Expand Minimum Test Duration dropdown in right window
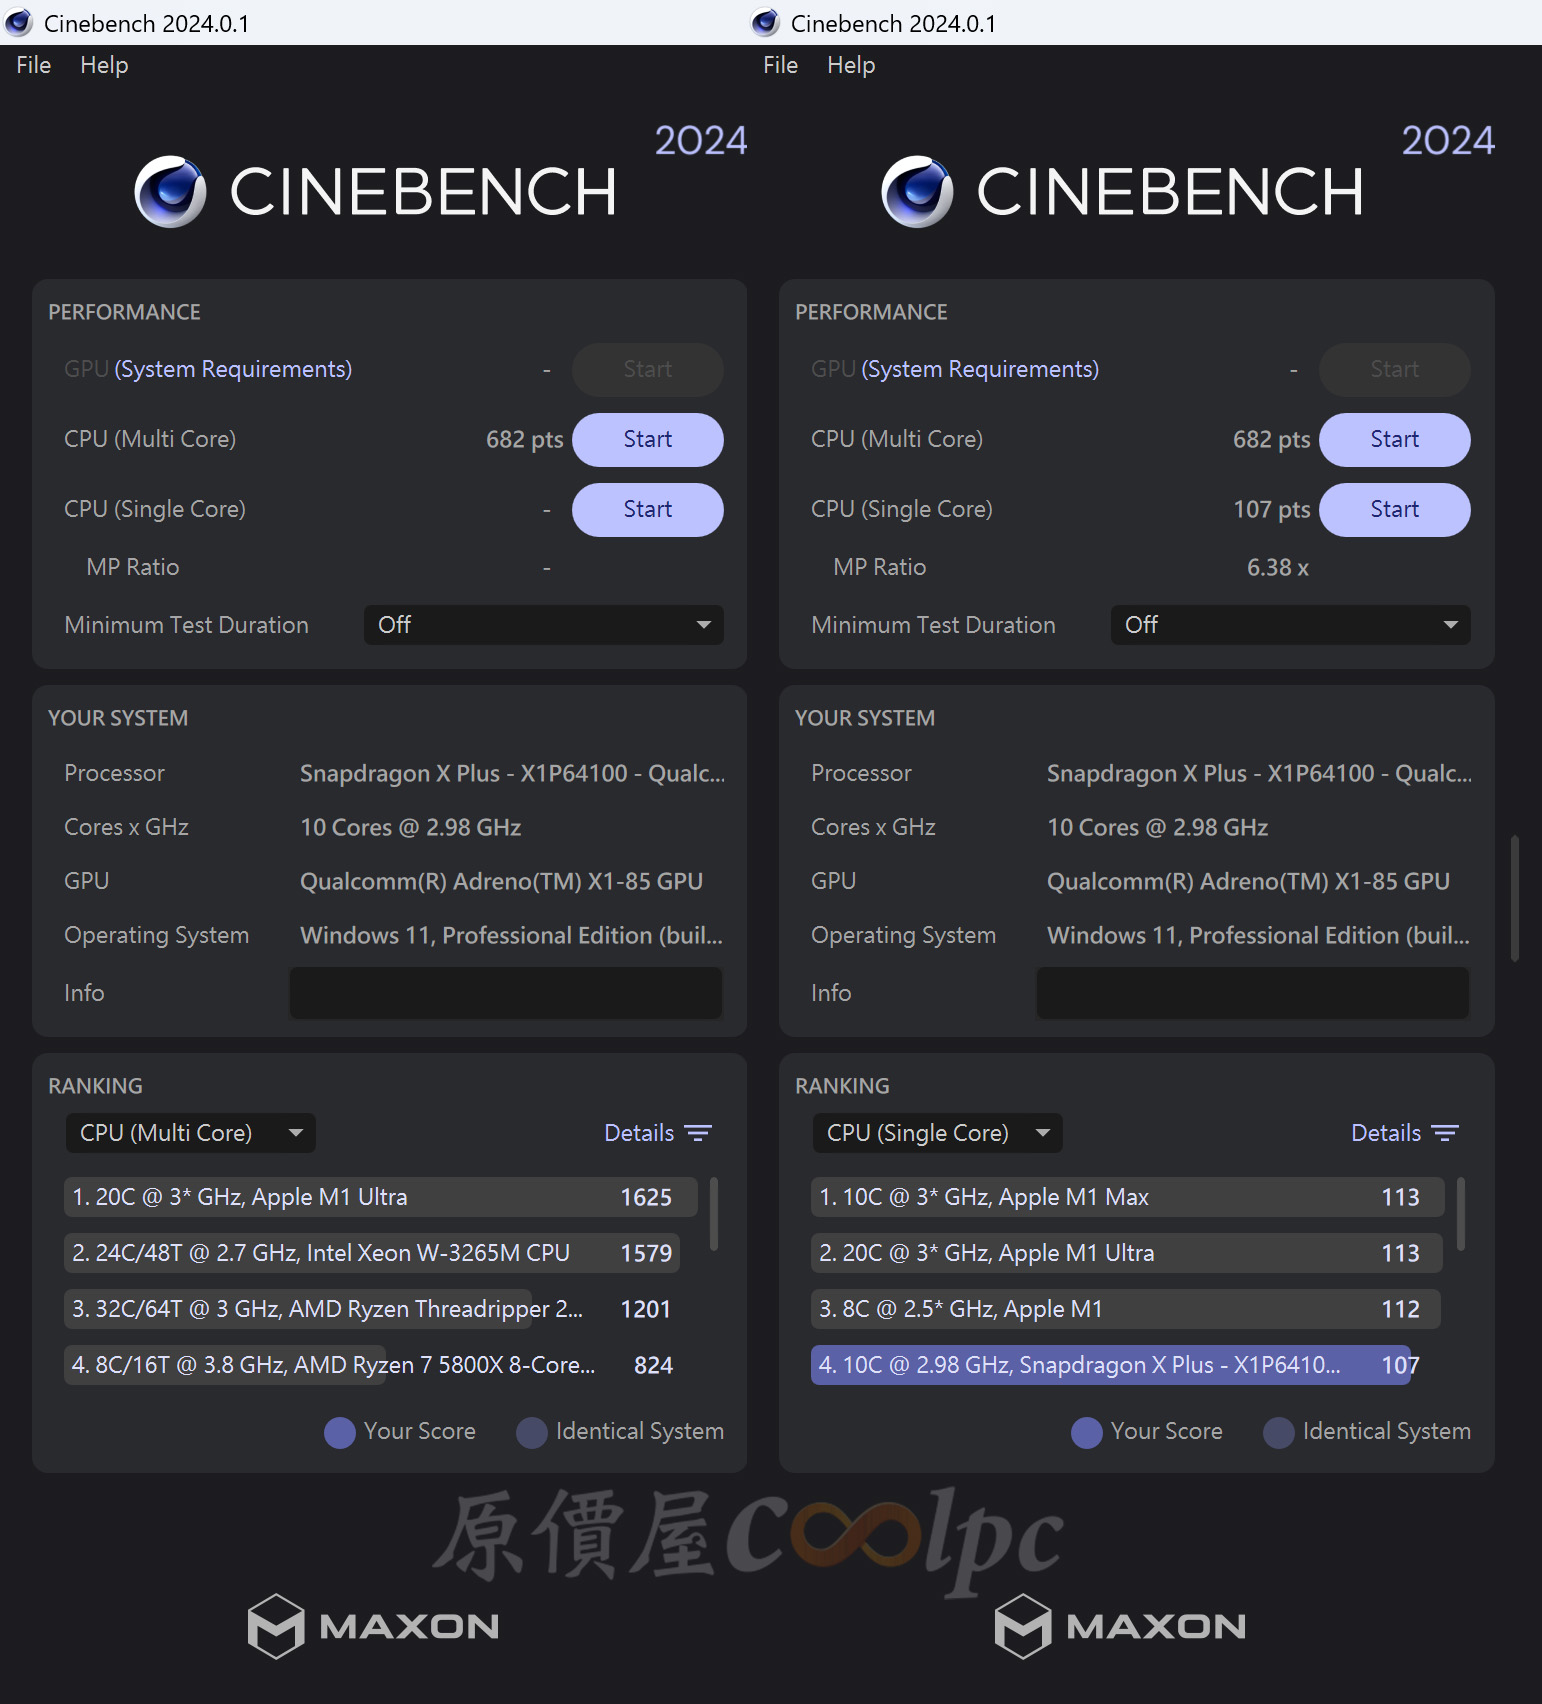Image resolution: width=1542 pixels, height=1704 pixels. [1290, 625]
